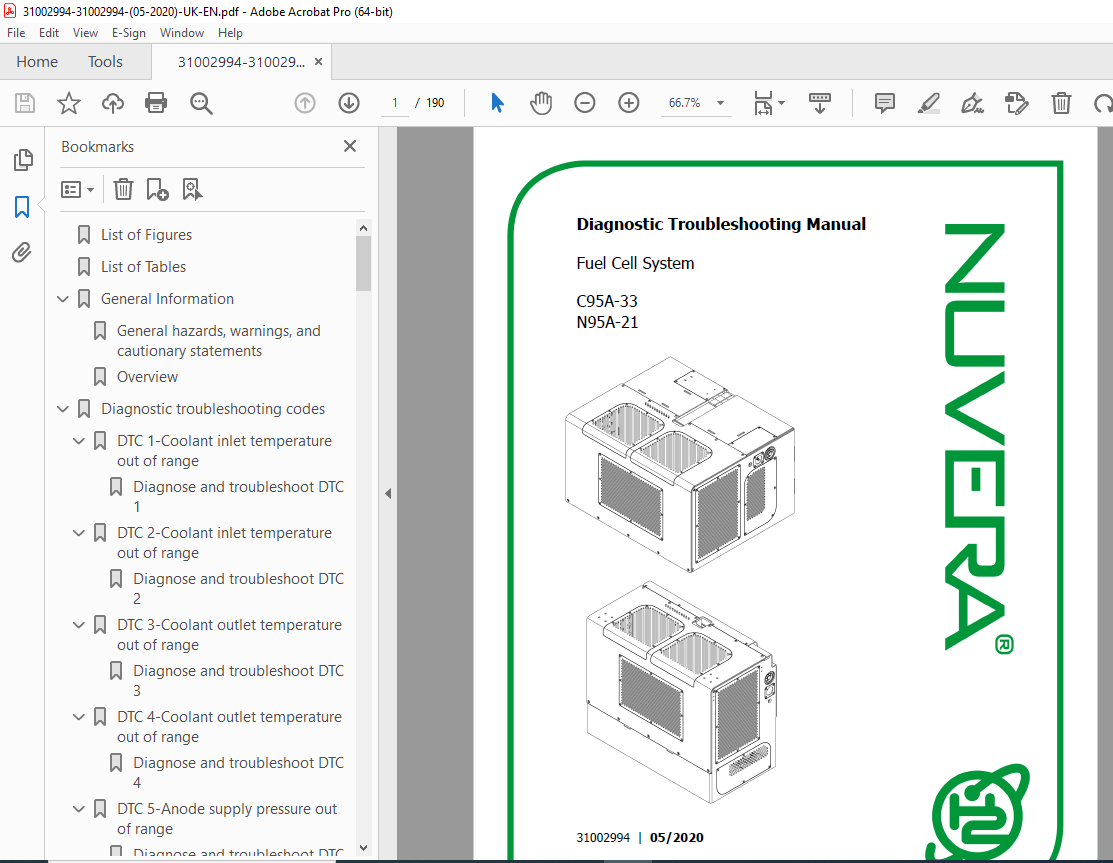This screenshot has height=863, width=1113.
Task: Open the bookmarks options dropdown
Action: (x=77, y=189)
